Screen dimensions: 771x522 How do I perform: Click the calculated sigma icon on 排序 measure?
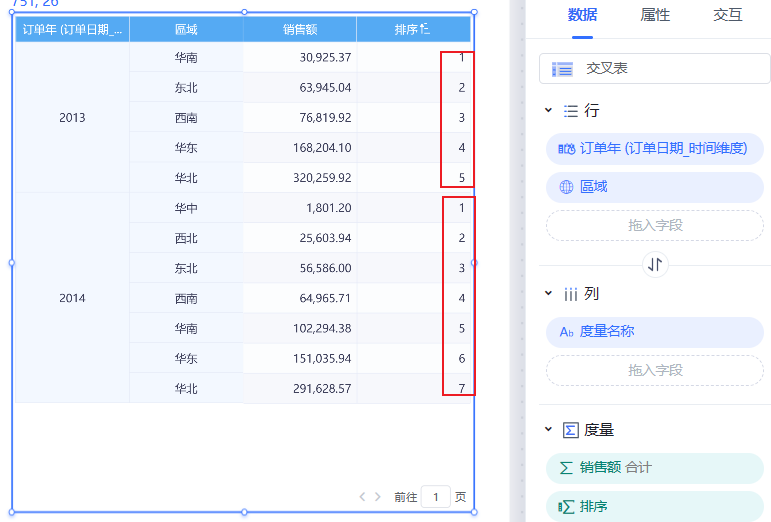pyautogui.click(x=566, y=506)
